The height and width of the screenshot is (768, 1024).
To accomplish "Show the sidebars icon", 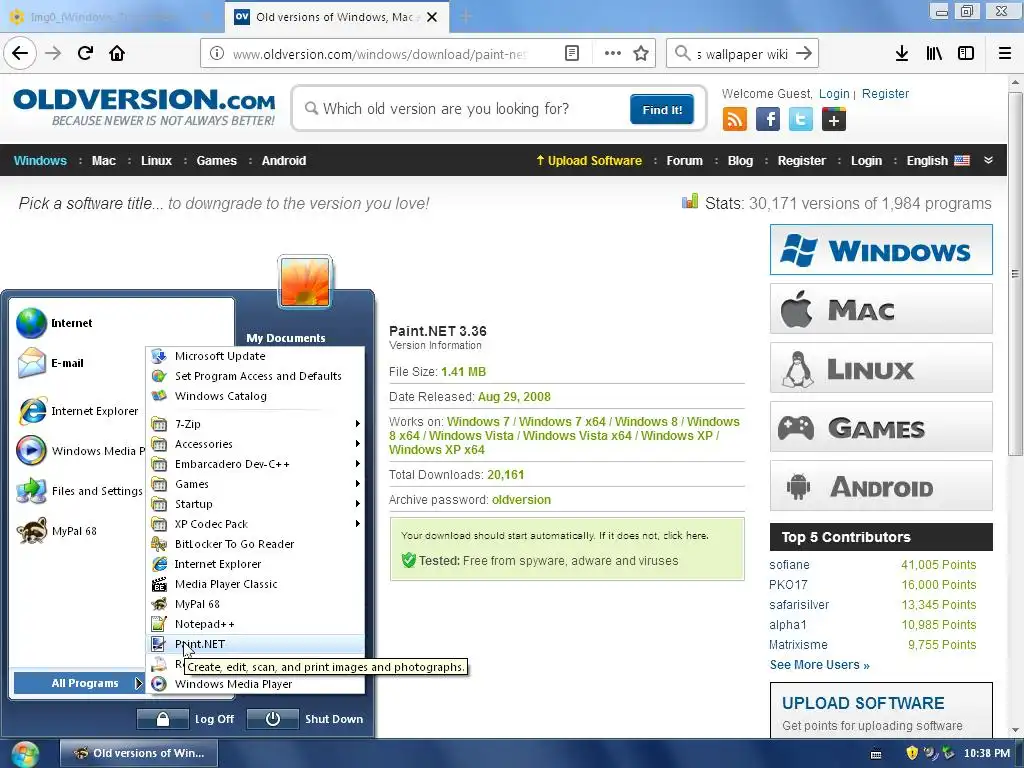I will pyautogui.click(x=966, y=54).
